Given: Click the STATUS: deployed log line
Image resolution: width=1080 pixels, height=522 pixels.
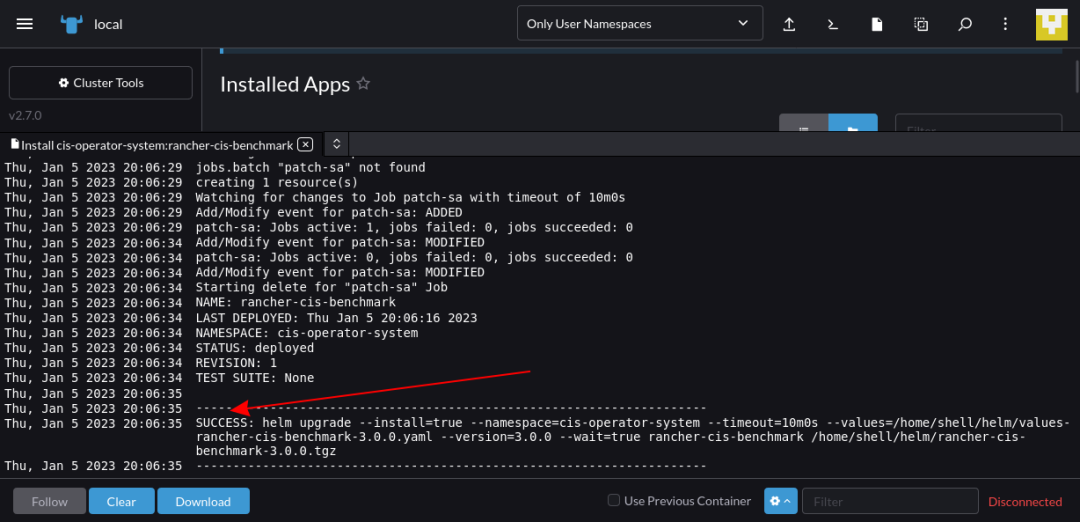Looking at the screenshot, I should (255, 348).
